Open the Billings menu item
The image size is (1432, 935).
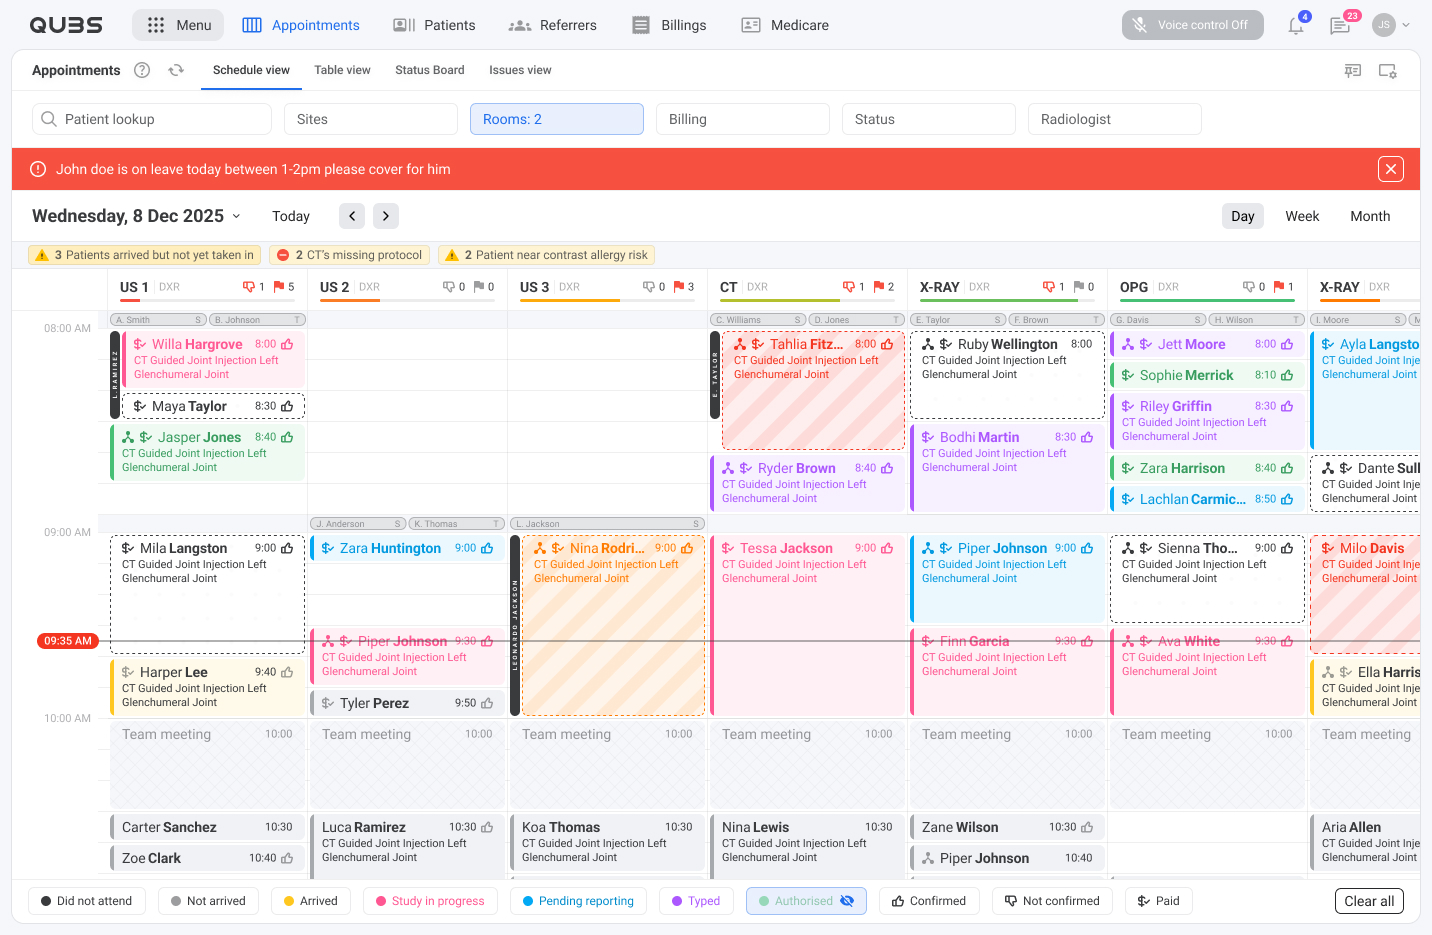pyautogui.click(x=669, y=25)
